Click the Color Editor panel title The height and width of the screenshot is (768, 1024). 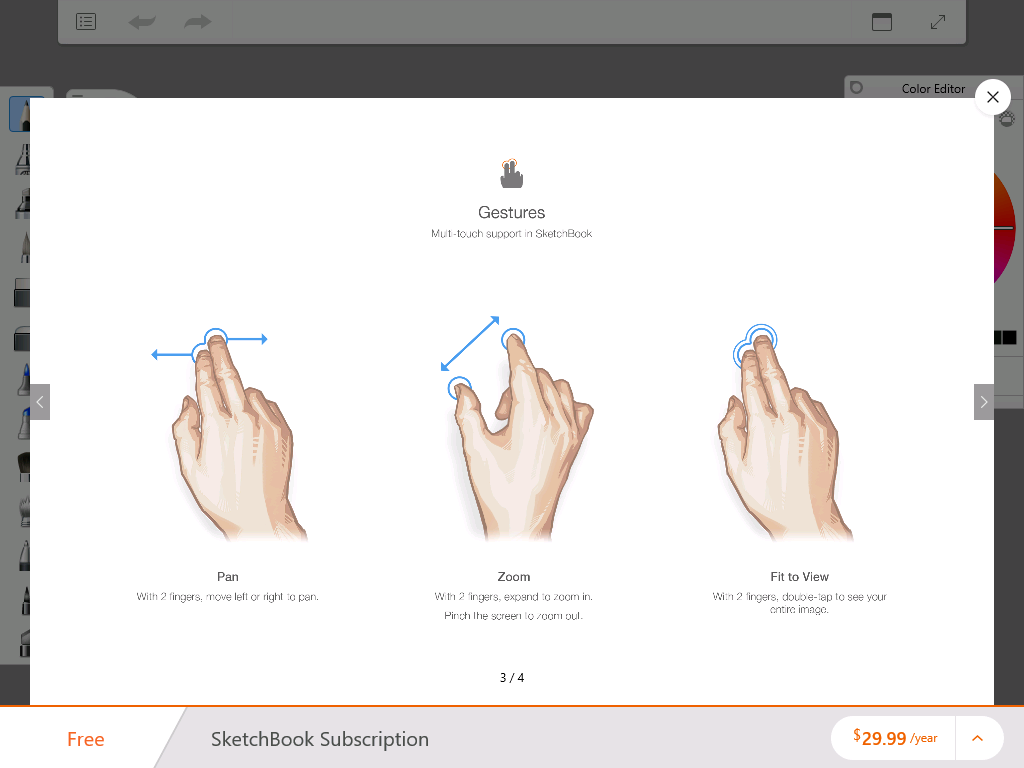tap(933, 89)
